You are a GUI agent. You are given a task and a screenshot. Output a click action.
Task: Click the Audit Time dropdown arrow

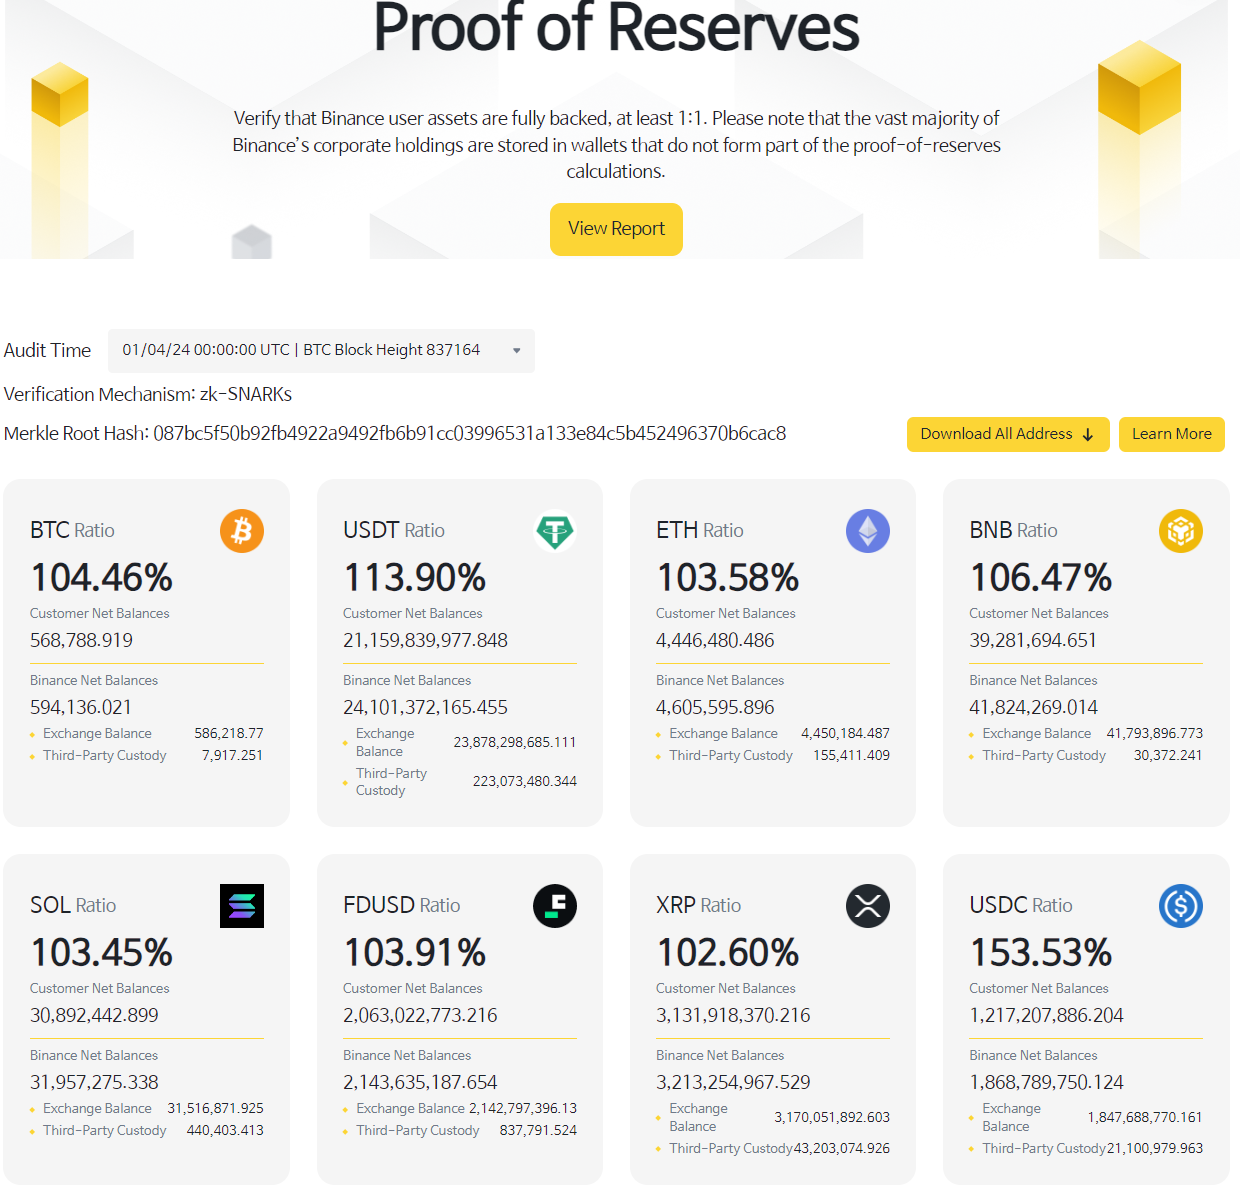tap(517, 351)
